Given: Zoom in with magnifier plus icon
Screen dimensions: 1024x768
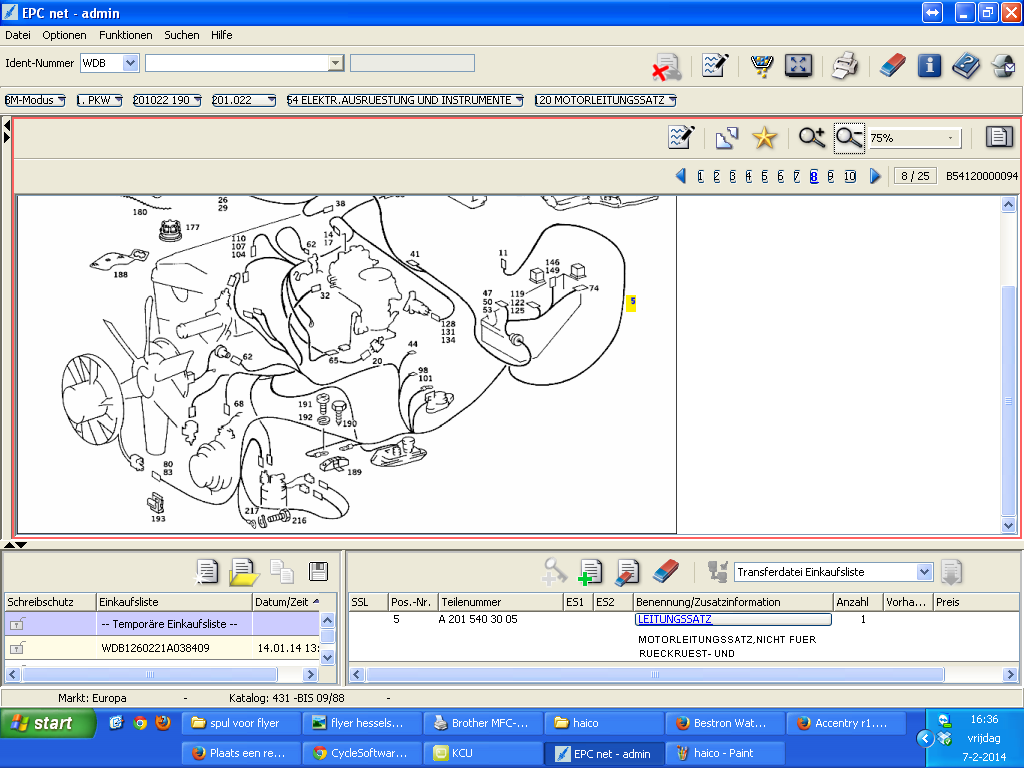Looking at the screenshot, I should [812, 138].
